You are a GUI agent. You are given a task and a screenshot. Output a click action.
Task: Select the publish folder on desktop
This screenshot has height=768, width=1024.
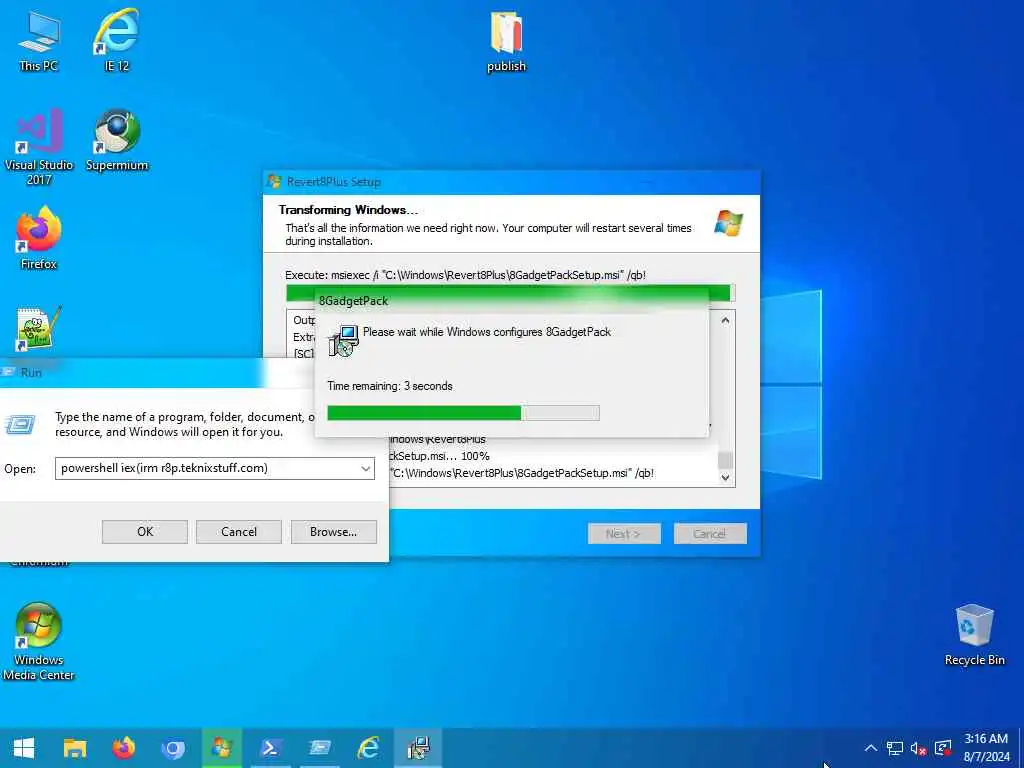pos(506,40)
